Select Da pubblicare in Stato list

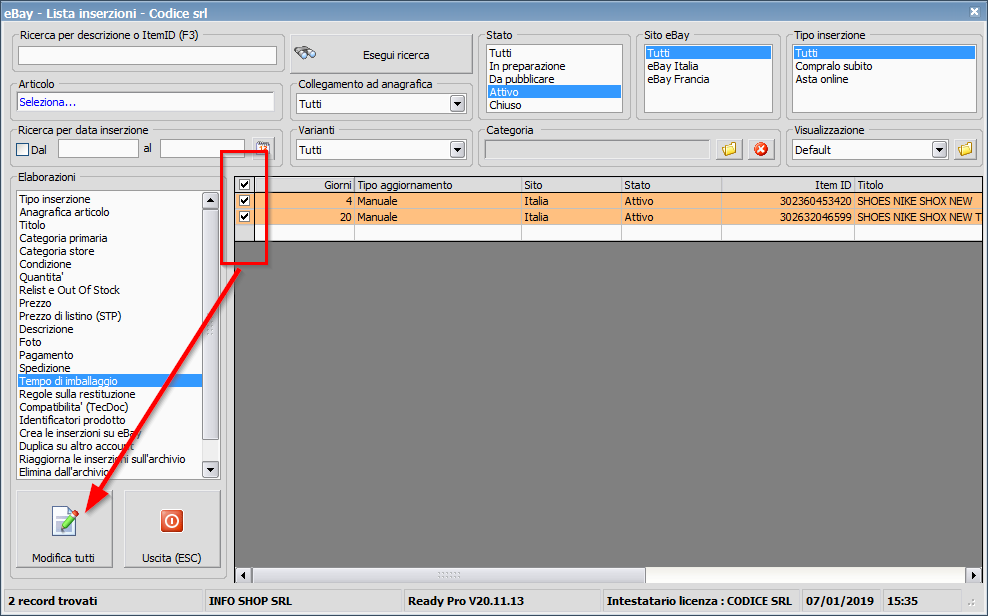[x=554, y=79]
